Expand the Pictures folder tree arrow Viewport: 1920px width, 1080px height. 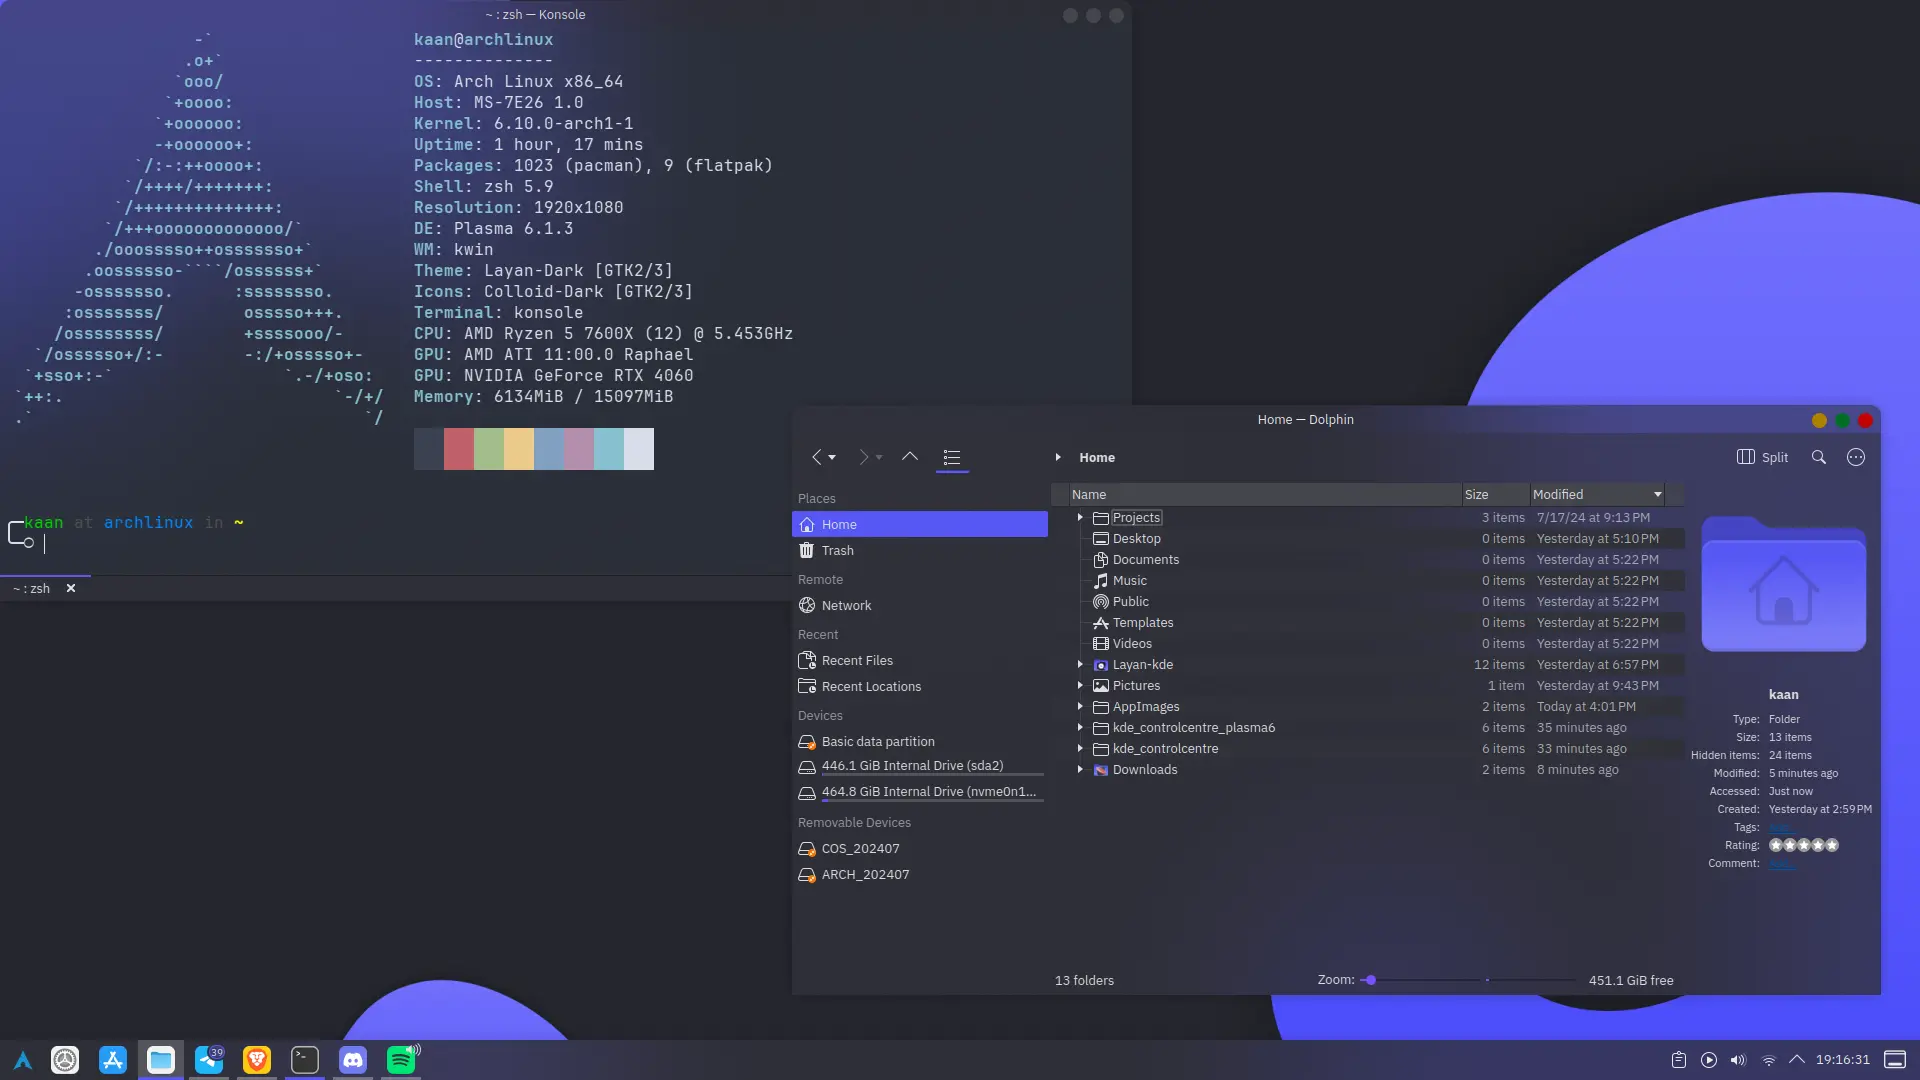tap(1080, 685)
